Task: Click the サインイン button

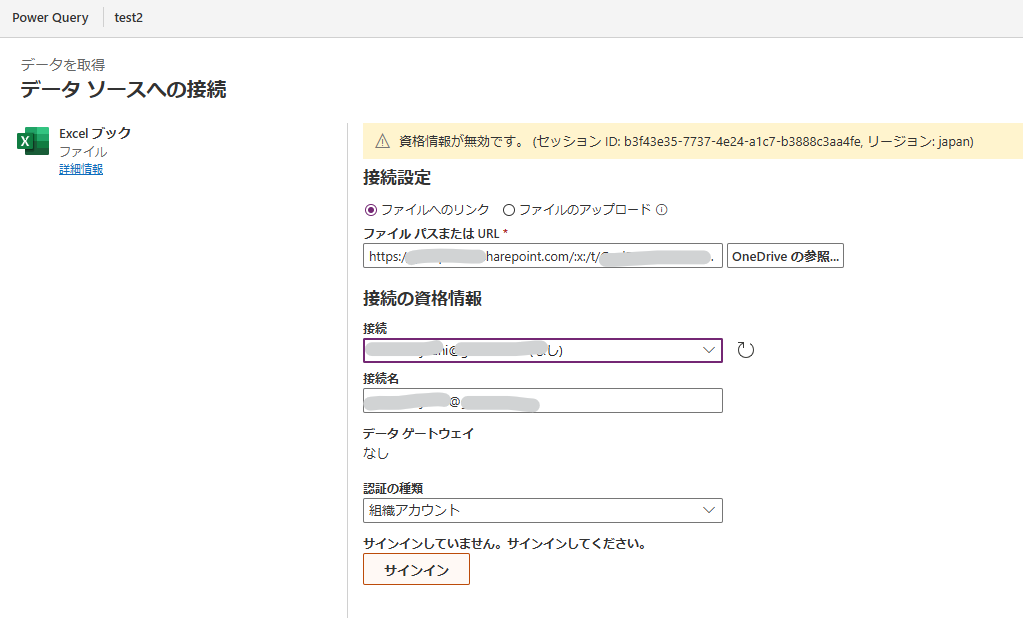Action: [x=416, y=569]
